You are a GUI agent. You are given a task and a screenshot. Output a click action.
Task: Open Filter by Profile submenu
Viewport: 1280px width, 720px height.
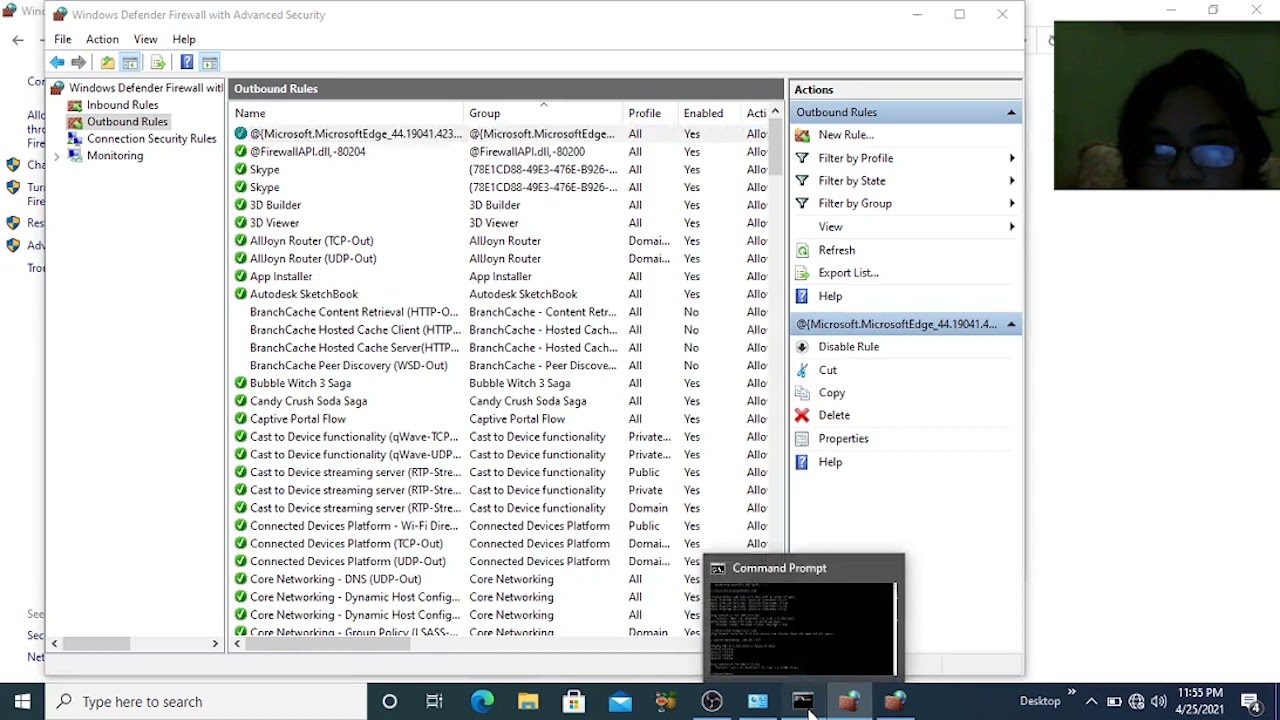905,158
